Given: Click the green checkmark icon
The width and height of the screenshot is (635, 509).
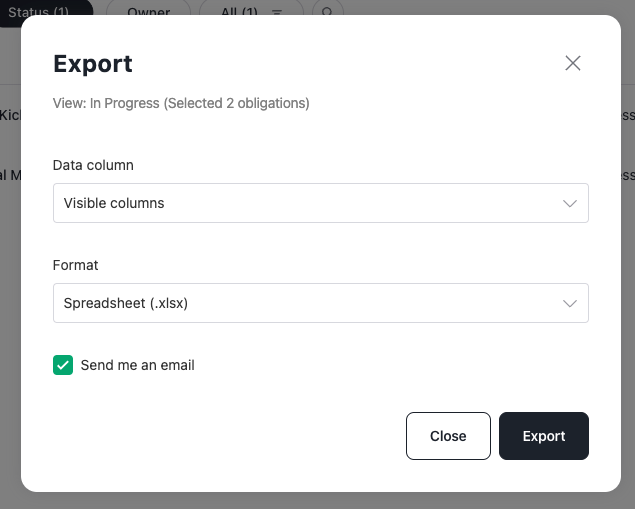Looking at the screenshot, I should (63, 365).
